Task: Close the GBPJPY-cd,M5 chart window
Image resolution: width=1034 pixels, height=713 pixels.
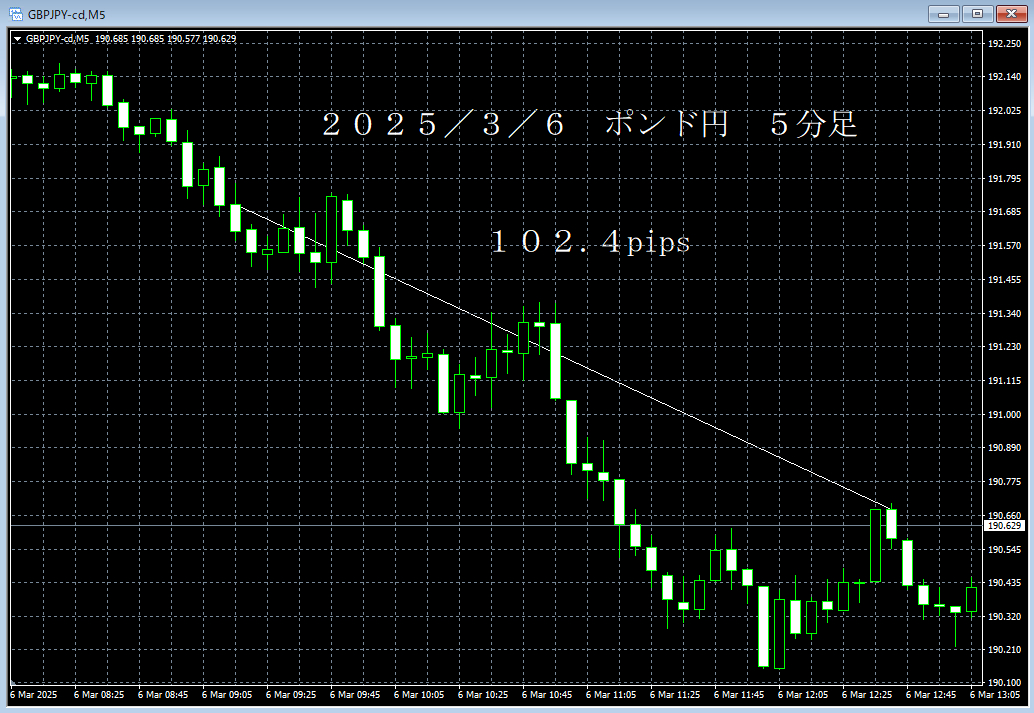Action: point(1011,14)
